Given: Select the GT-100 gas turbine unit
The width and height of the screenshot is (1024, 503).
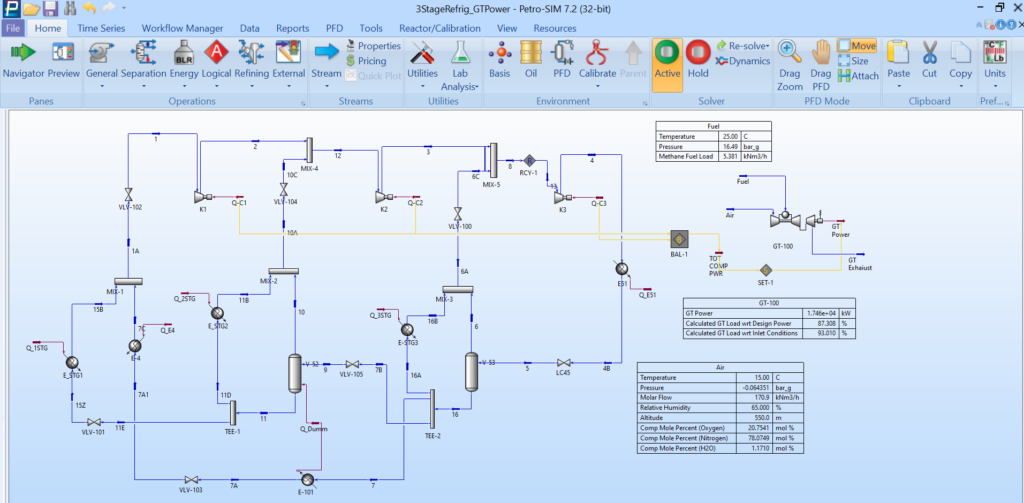Looking at the screenshot, I should 786,217.
